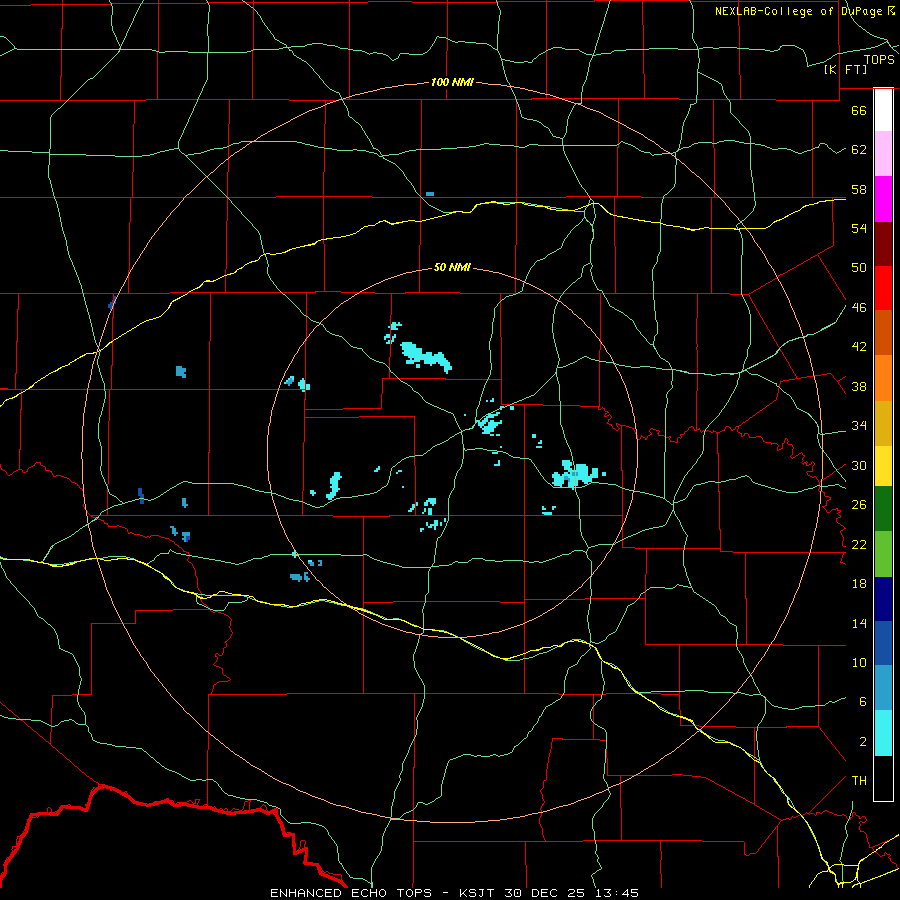Click the TOPS legend title
Viewport: 900px width, 900px height.
pyautogui.click(x=879, y=60)
